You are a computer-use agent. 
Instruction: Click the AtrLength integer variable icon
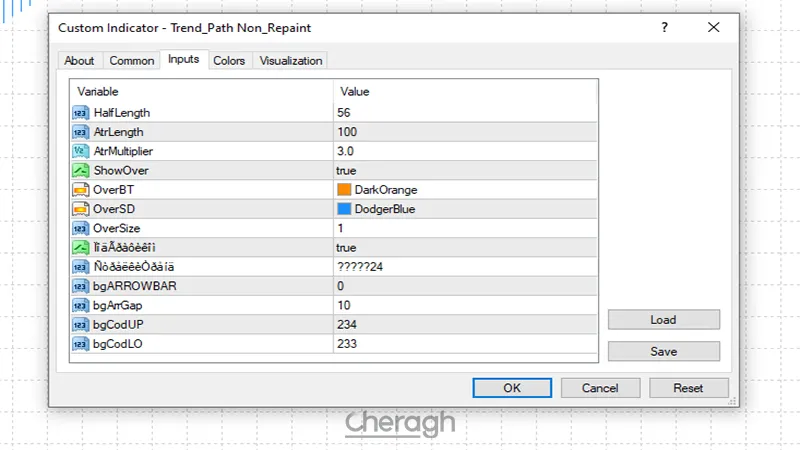pyautogui.click(x=81, y=132)
